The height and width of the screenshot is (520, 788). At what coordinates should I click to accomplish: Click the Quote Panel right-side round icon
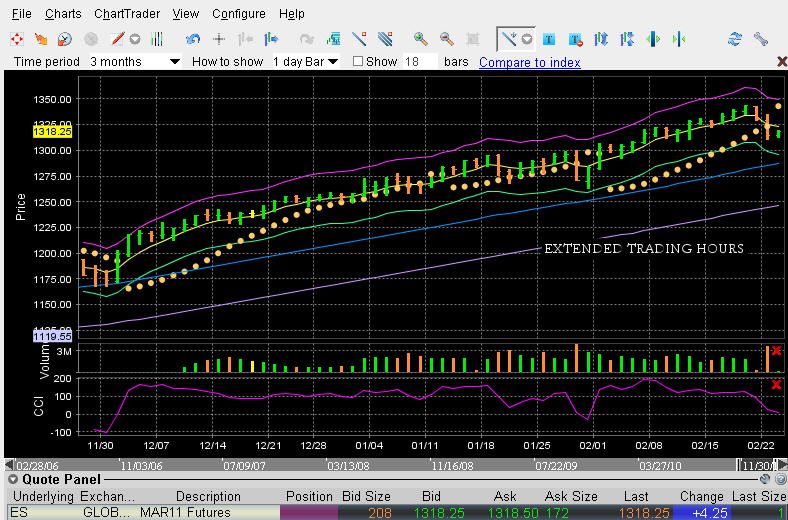click(x=780, y=479)
